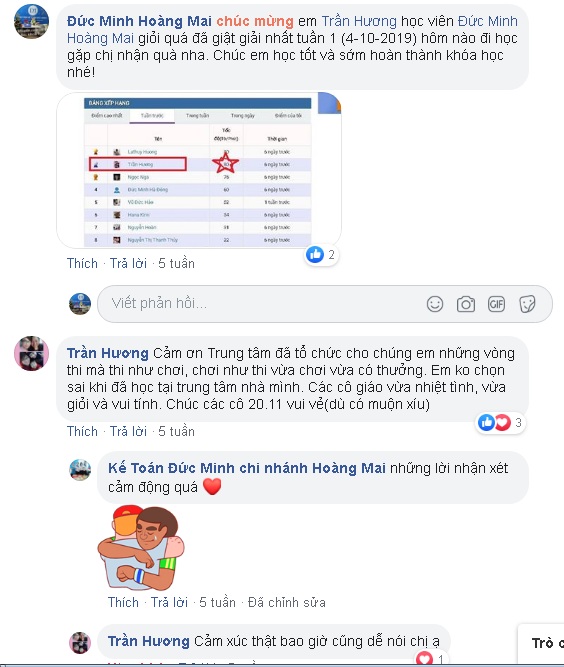Open leaderboard screenshot image

(199, 170)
